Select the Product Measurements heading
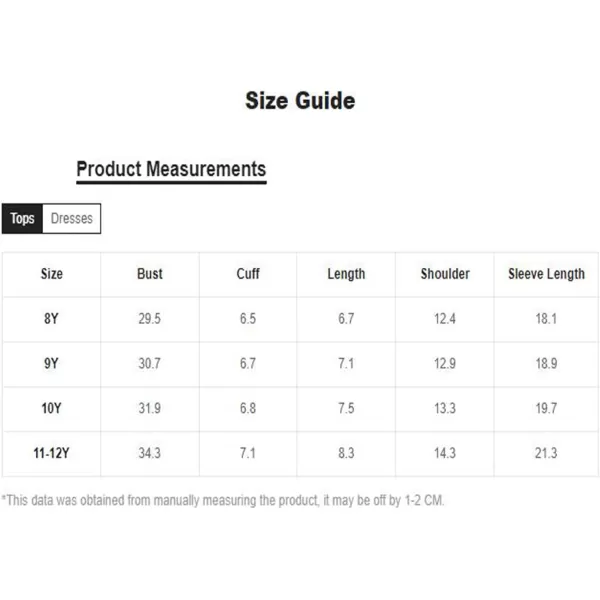This screenshot has width=600, height=600. 171,169
